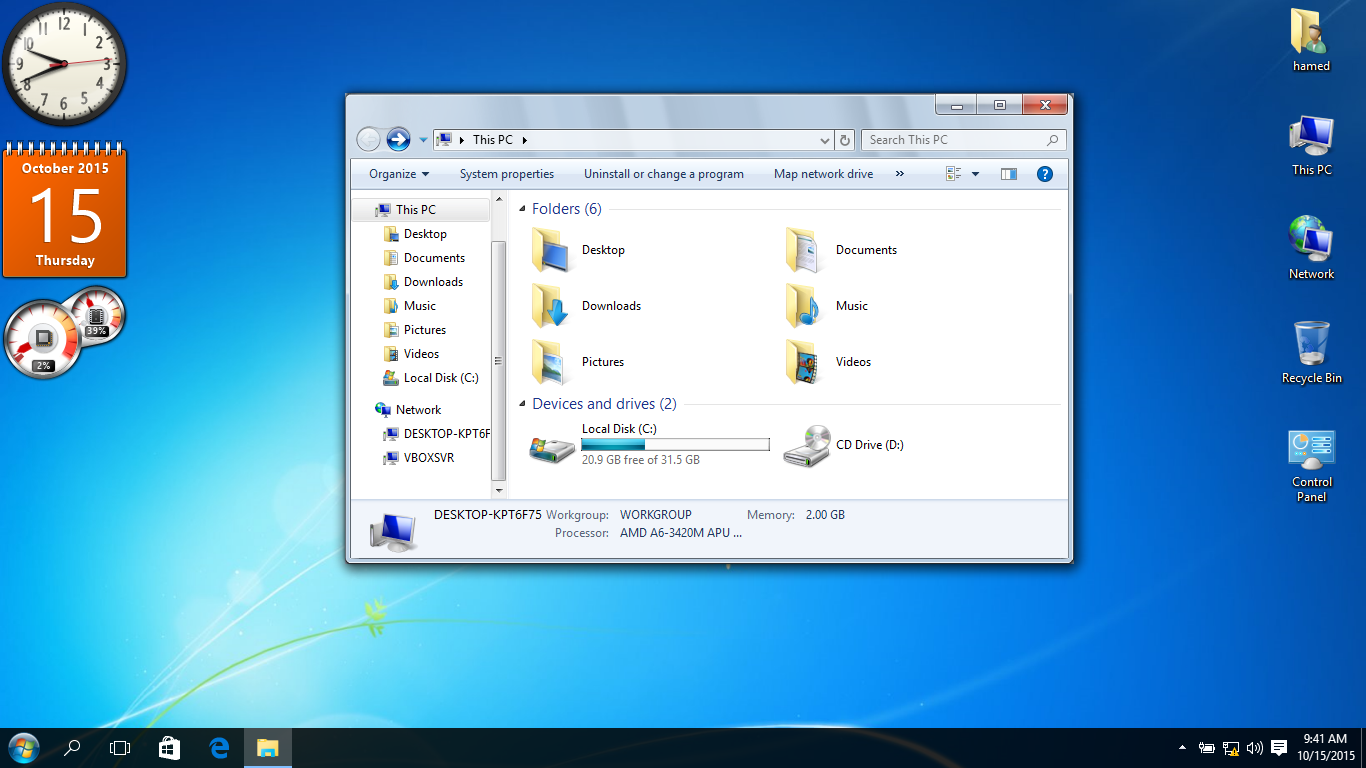1366x768 pixels.
Task: Open Recycle Bin on the desktop
Action: 1311,344
